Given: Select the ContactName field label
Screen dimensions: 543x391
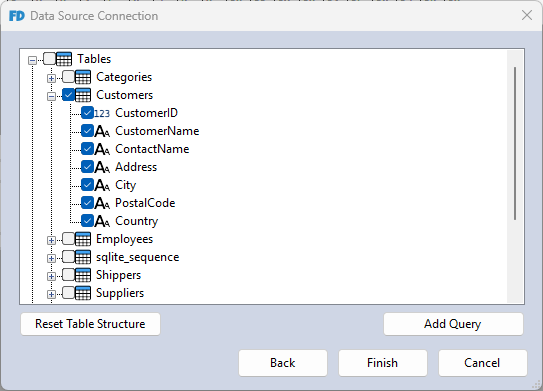Looking at the screenshot, I should (152, 149).
